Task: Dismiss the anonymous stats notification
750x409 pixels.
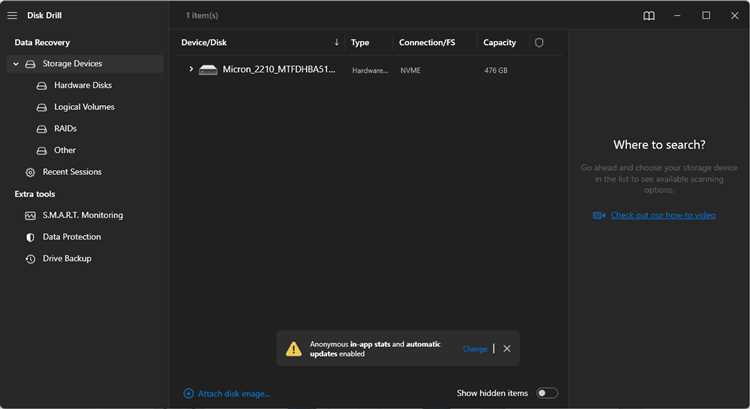Action: [507, 349]
